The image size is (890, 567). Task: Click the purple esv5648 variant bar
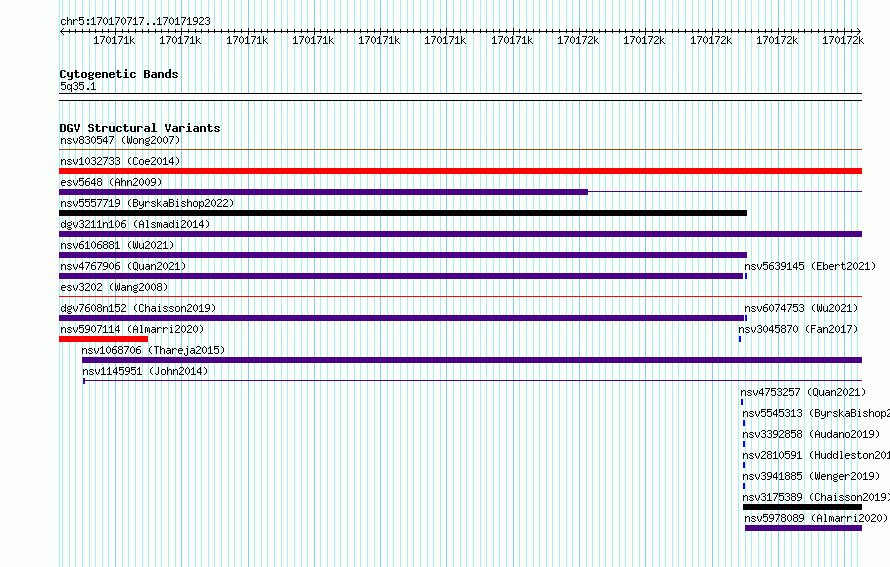(324, 192)
